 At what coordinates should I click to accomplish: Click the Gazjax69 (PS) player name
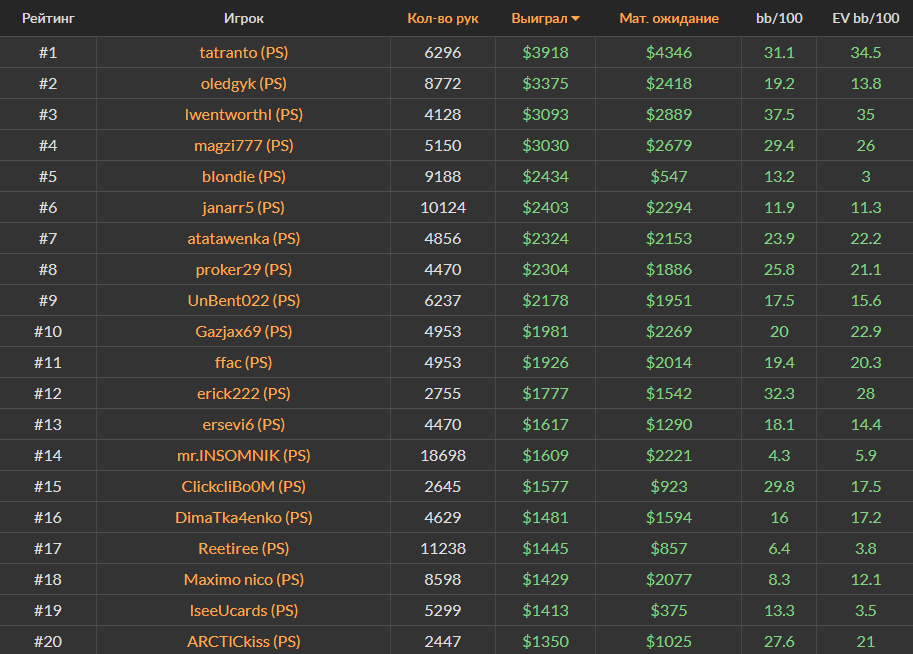(x=244, y=332)
